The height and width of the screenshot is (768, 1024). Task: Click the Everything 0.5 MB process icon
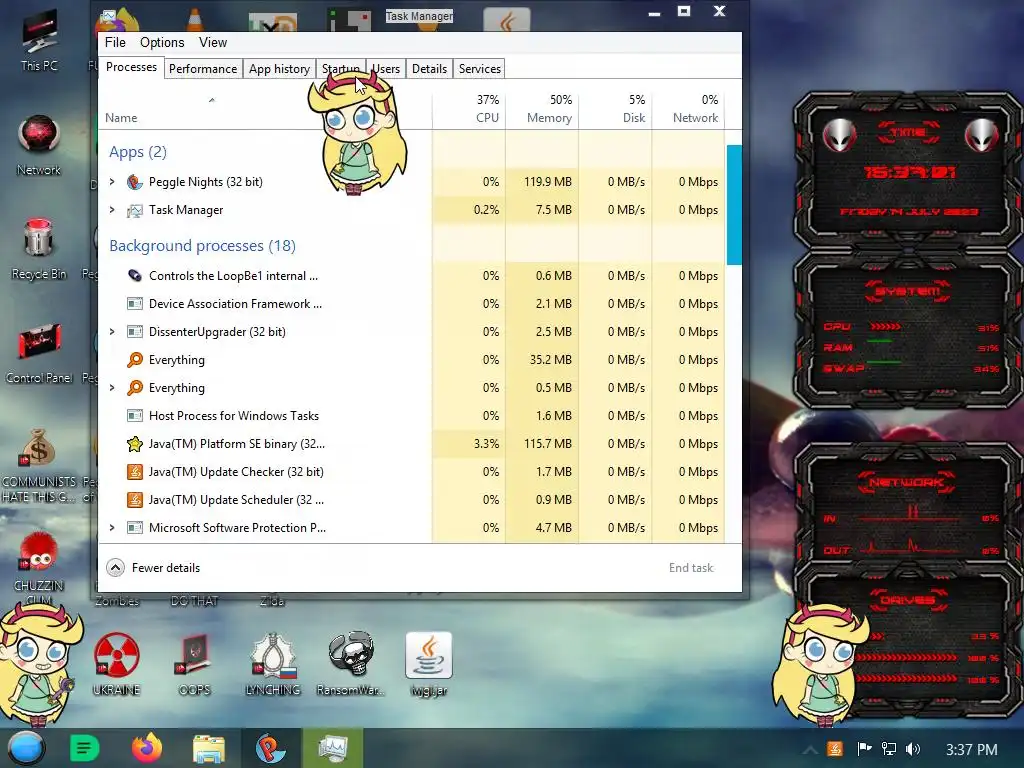pos(135,388)
